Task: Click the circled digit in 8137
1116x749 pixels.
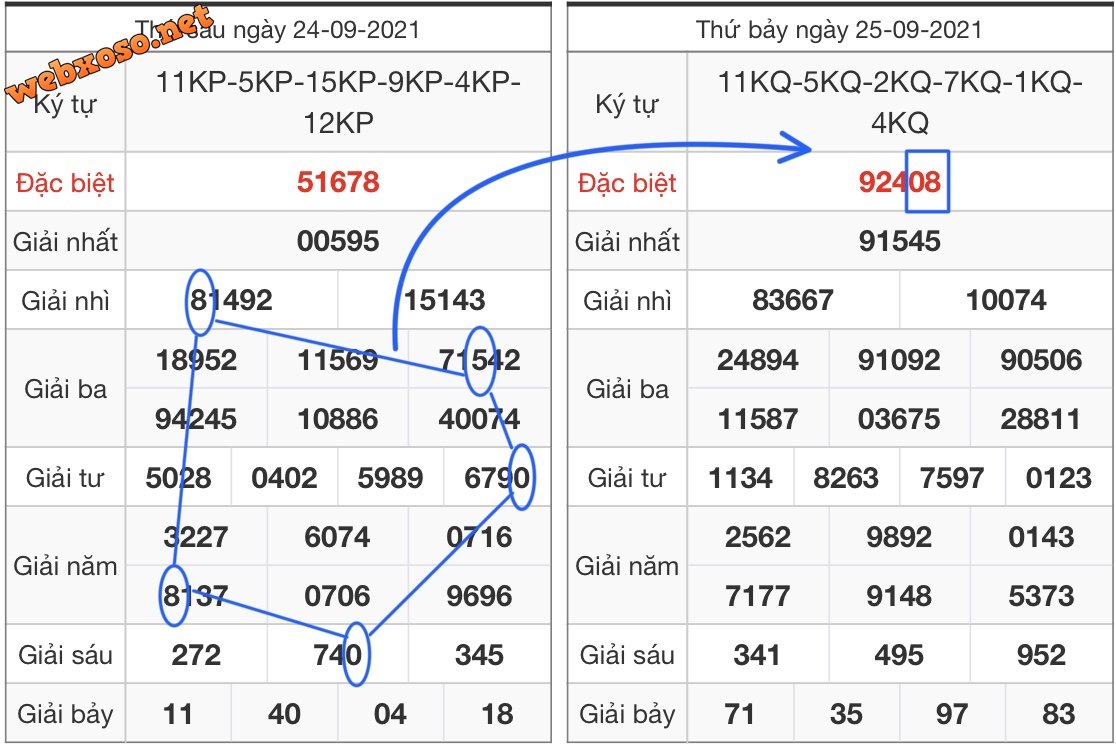Action: click(x=174, y=596)
